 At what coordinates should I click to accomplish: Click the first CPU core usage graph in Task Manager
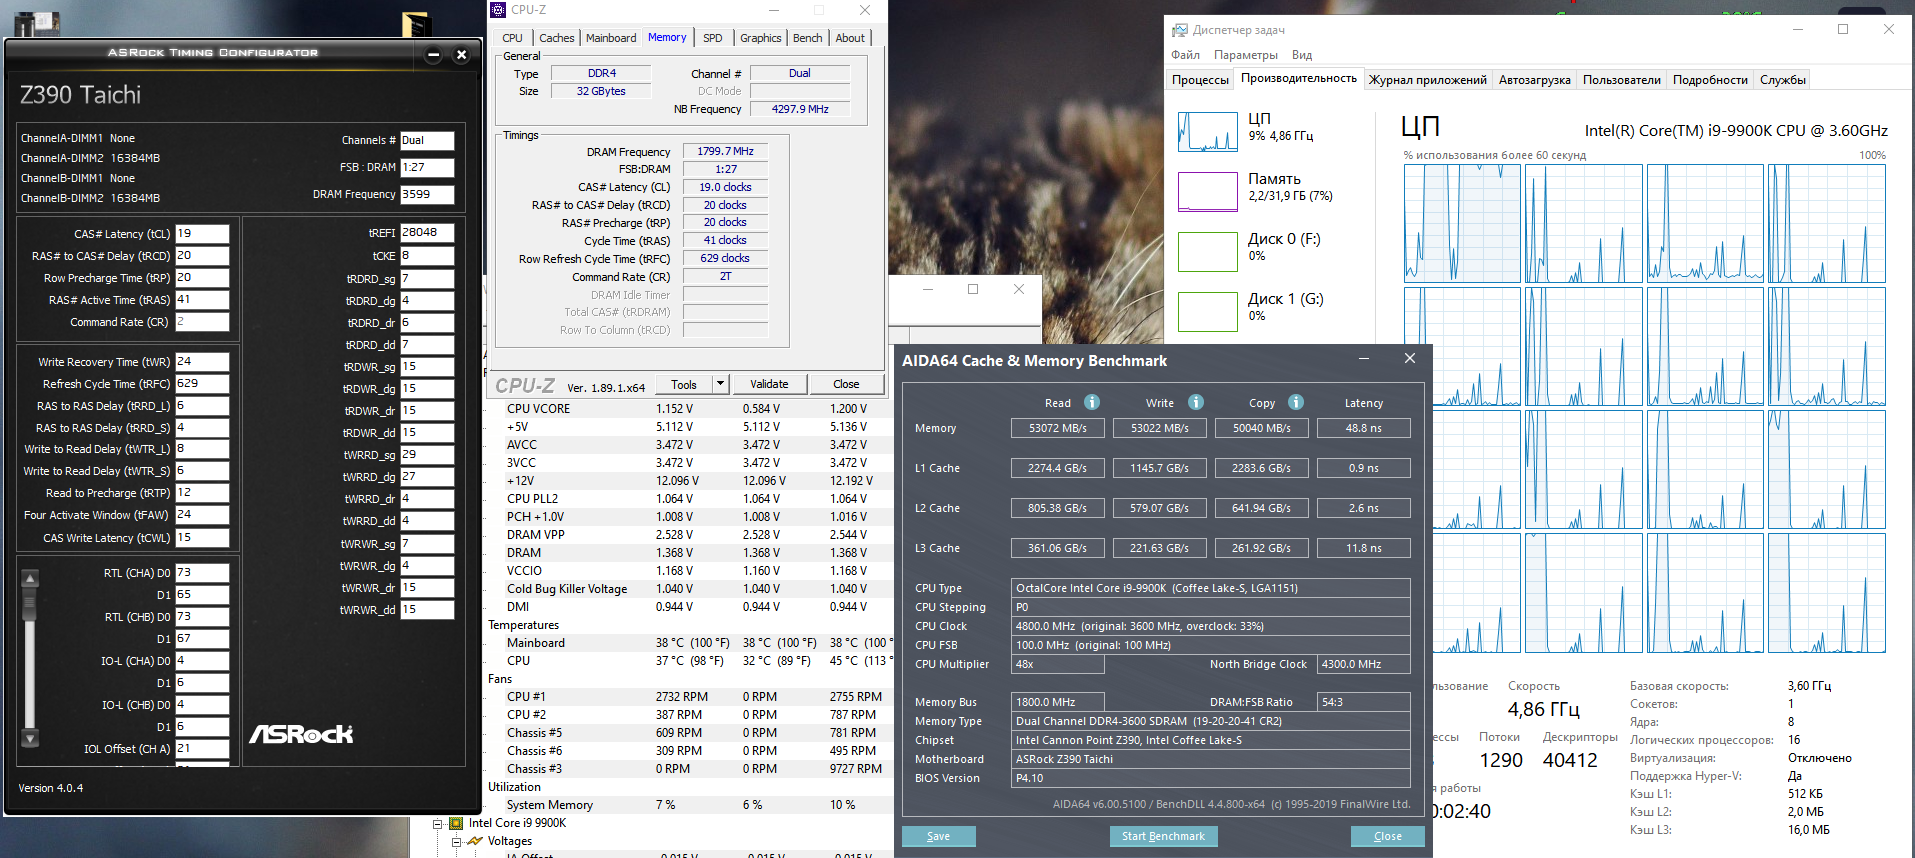tap(1462, 224)
